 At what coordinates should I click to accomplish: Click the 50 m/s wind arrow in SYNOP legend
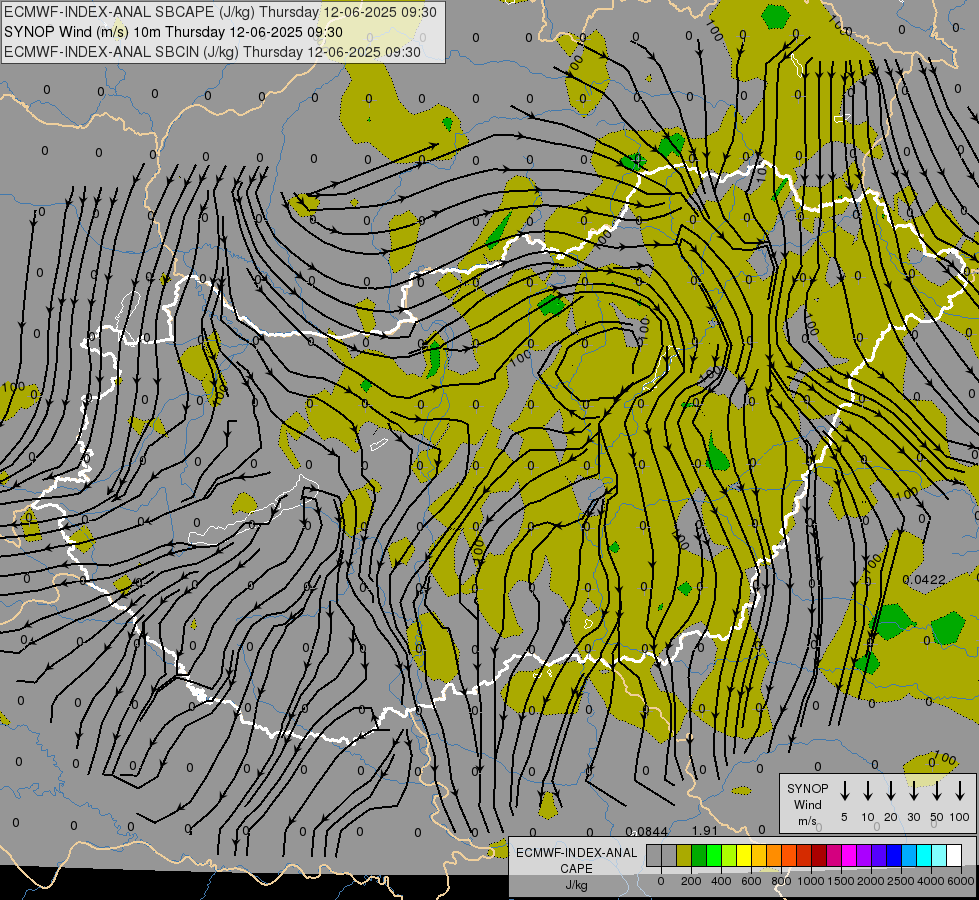(937, 790)
